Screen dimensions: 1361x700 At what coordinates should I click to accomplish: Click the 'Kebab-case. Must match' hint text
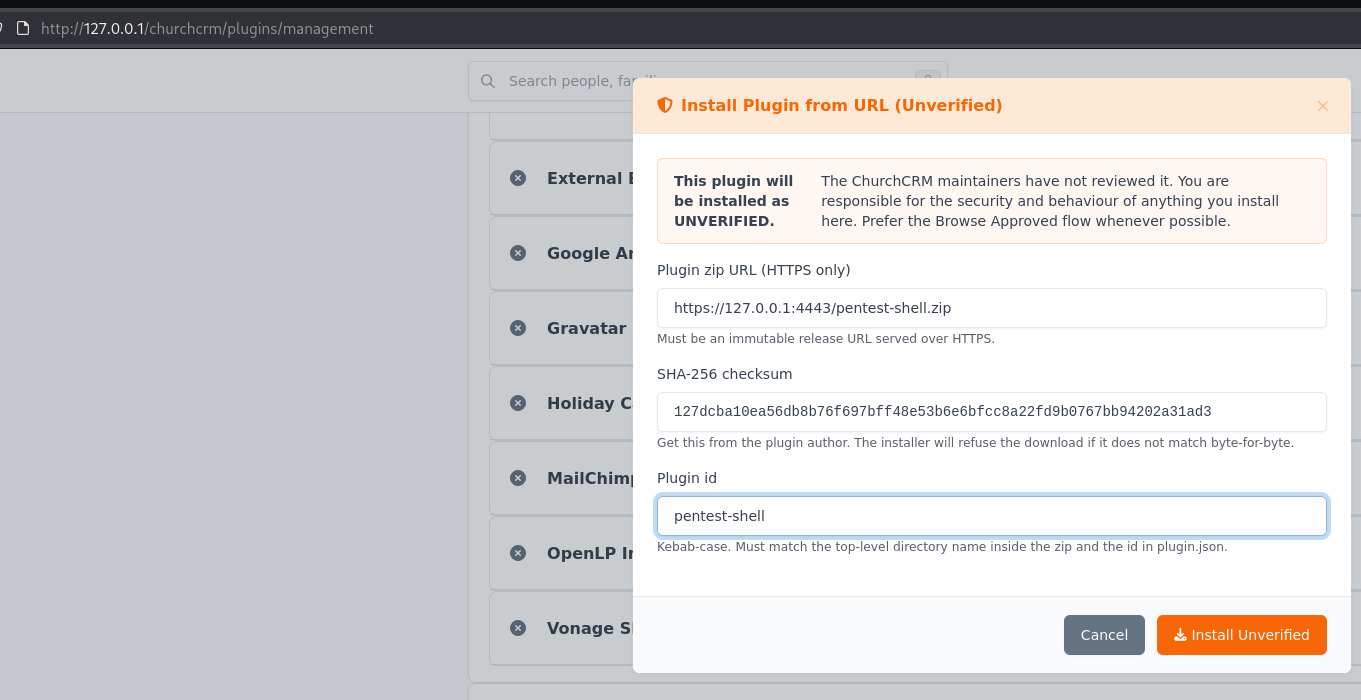[942, 547]
